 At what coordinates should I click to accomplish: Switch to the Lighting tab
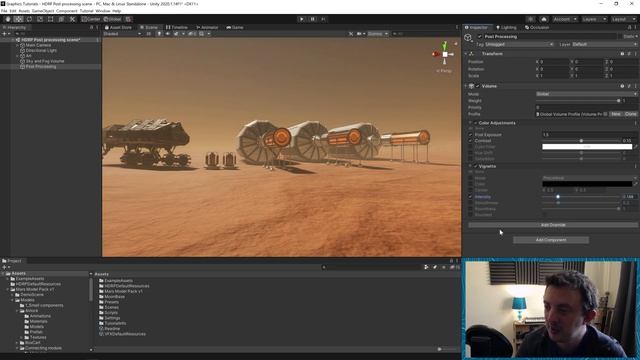pyautogui.click(x=506, y=27)
